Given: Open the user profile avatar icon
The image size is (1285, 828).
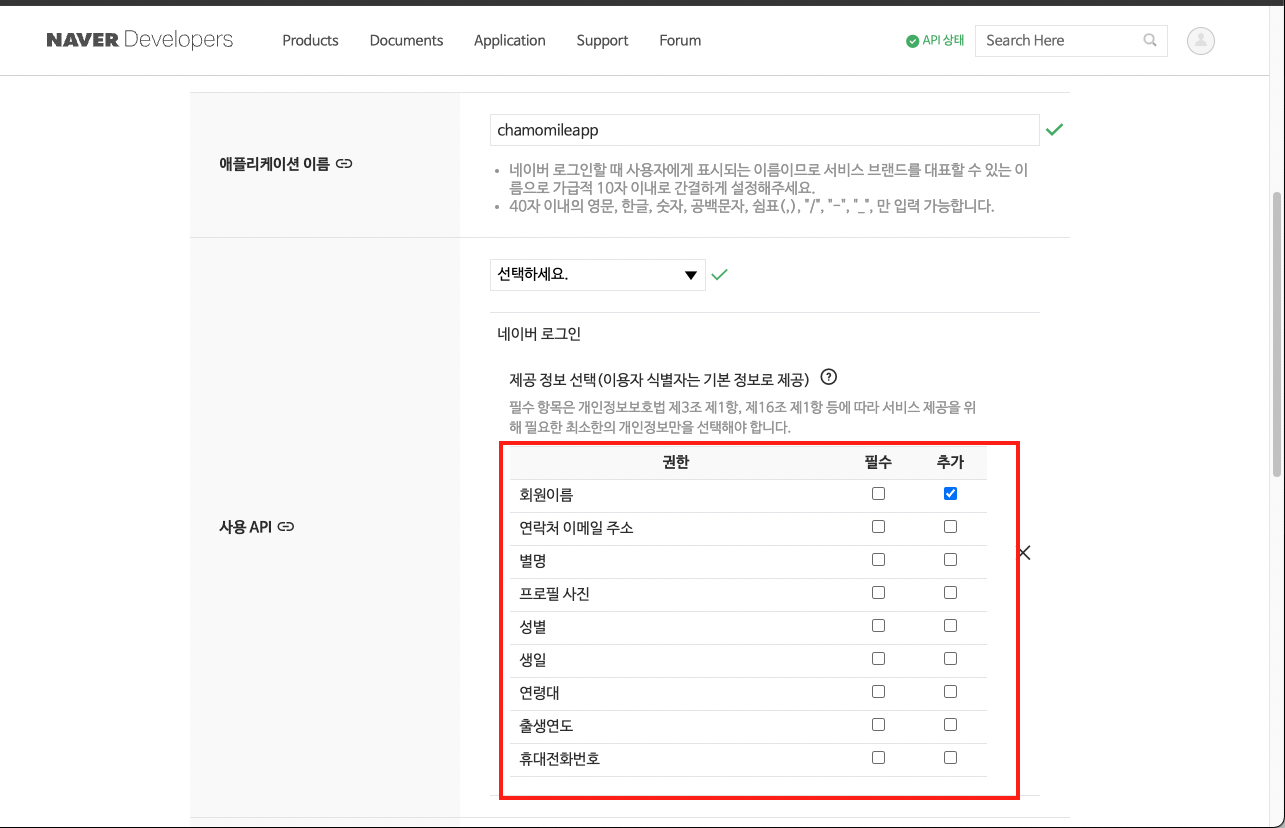Looking at the screenshot, I should (1200, 41).
